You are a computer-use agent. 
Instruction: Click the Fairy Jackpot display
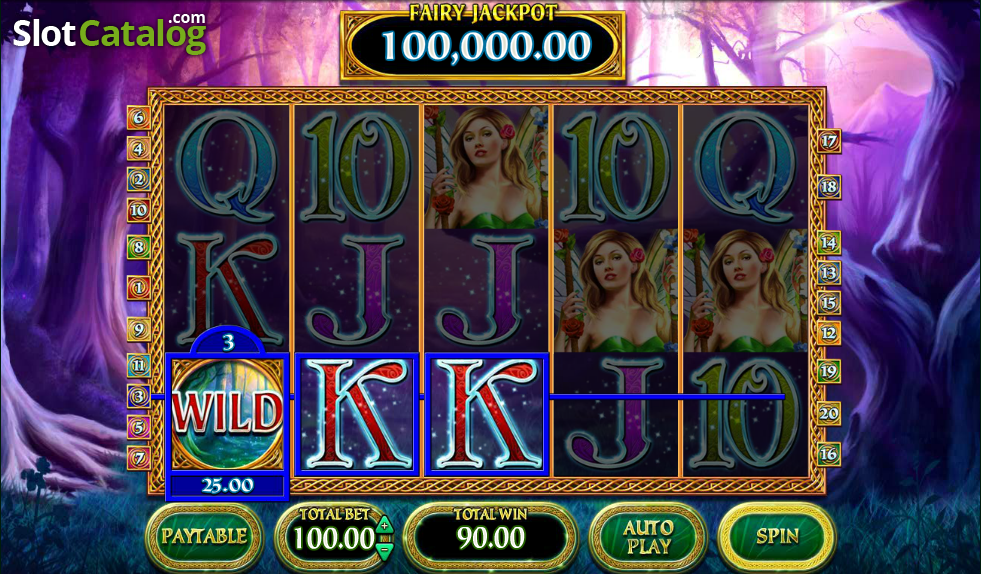pyautogui.click(x=483, y=44)
